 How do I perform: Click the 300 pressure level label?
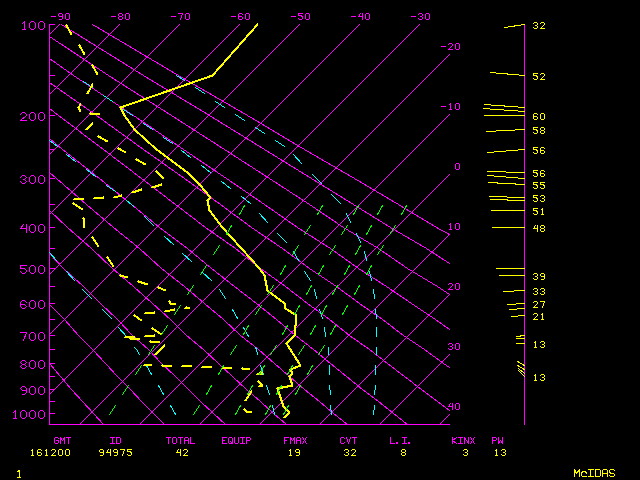pyautogui.click(x=33, y=179)
